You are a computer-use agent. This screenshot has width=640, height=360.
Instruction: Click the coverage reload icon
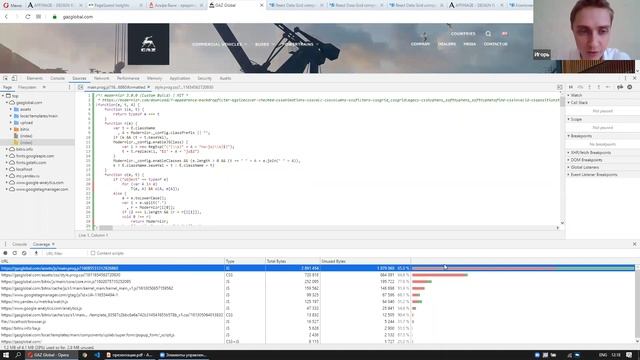point(15,253)
